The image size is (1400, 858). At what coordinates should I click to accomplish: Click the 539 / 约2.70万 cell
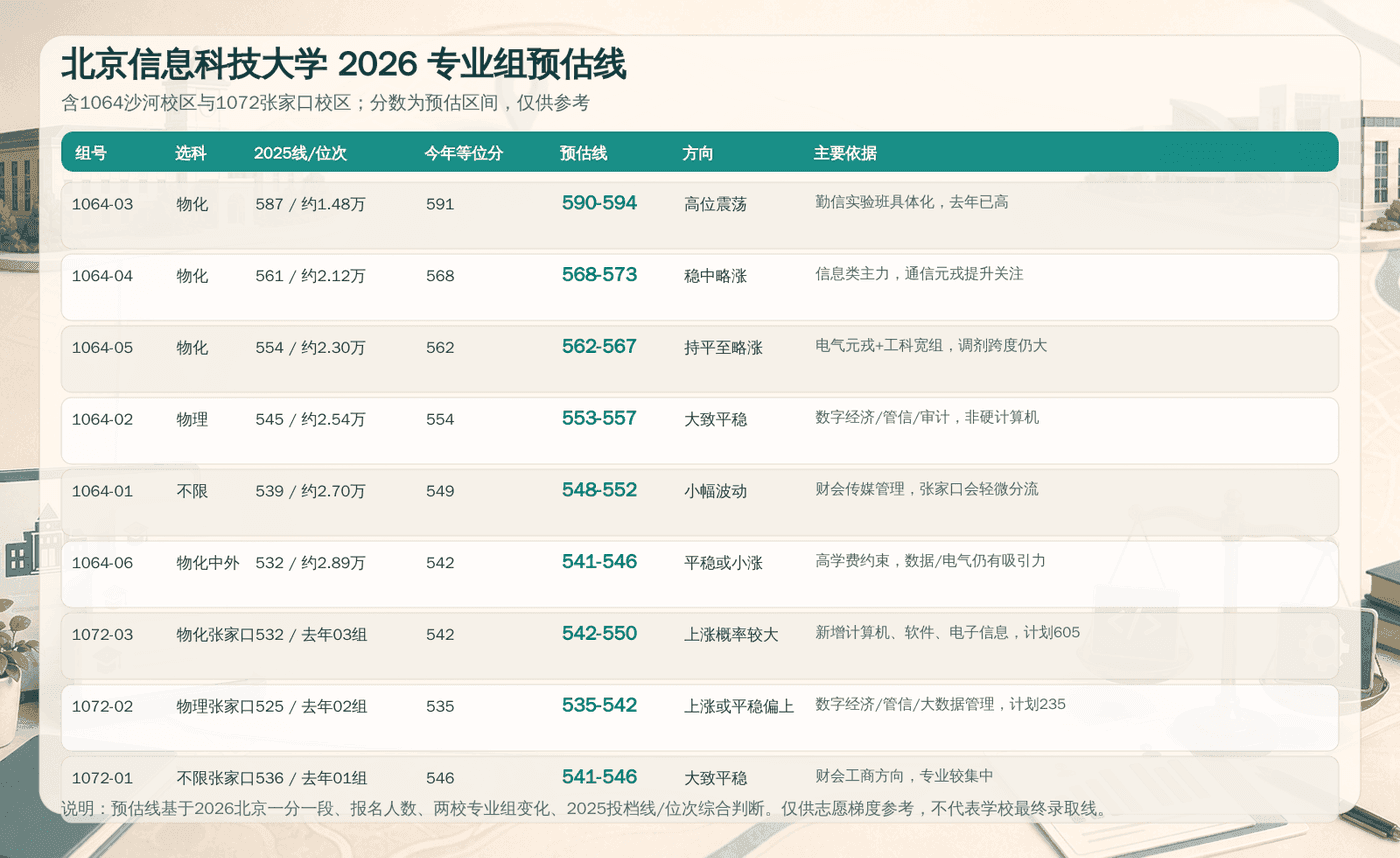310,491
